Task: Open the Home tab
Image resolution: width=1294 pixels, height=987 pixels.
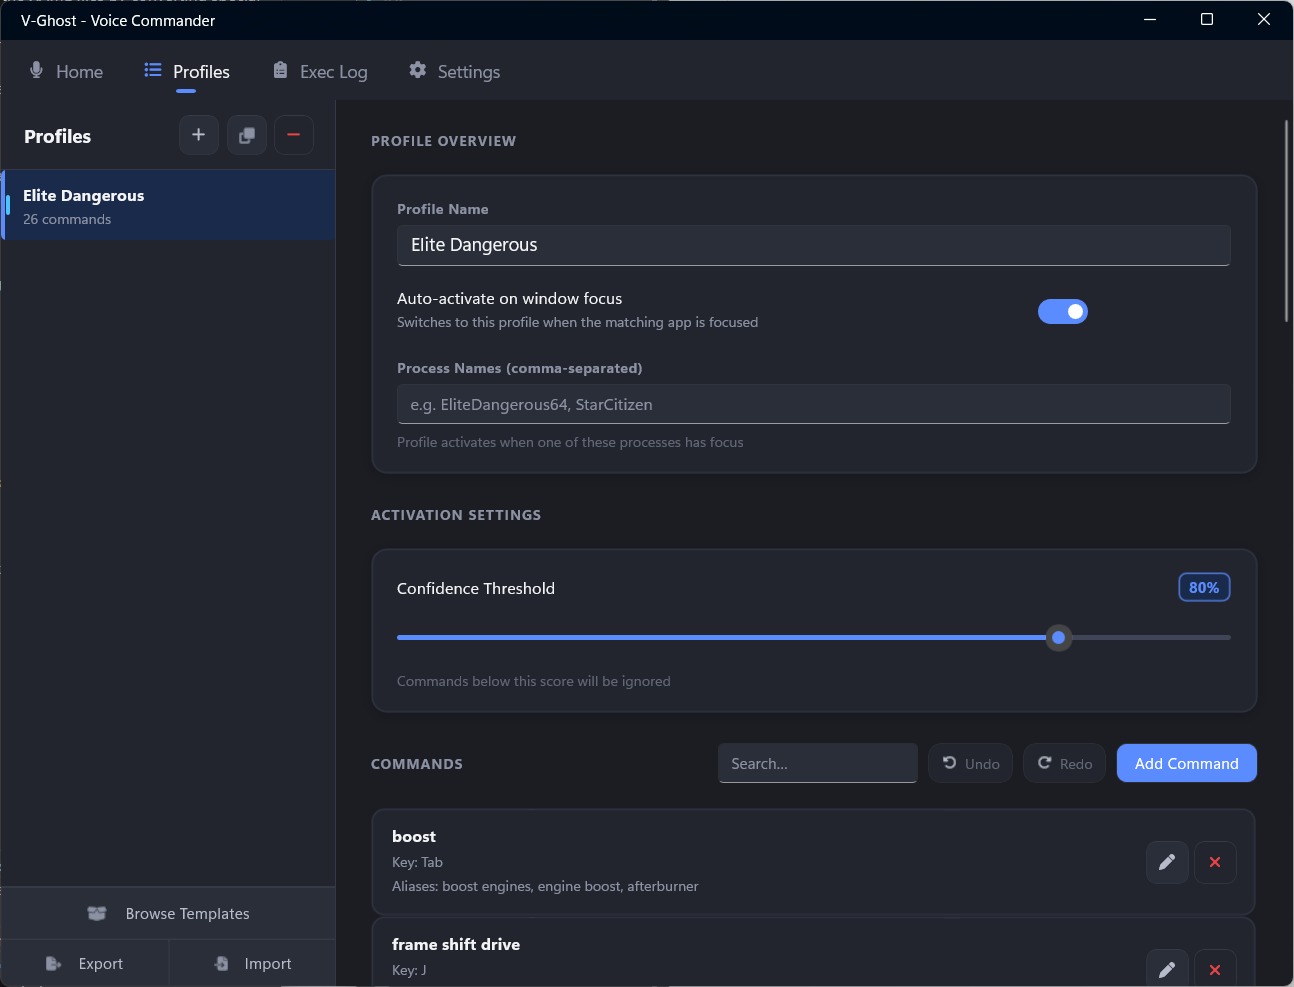Action: 66,72
